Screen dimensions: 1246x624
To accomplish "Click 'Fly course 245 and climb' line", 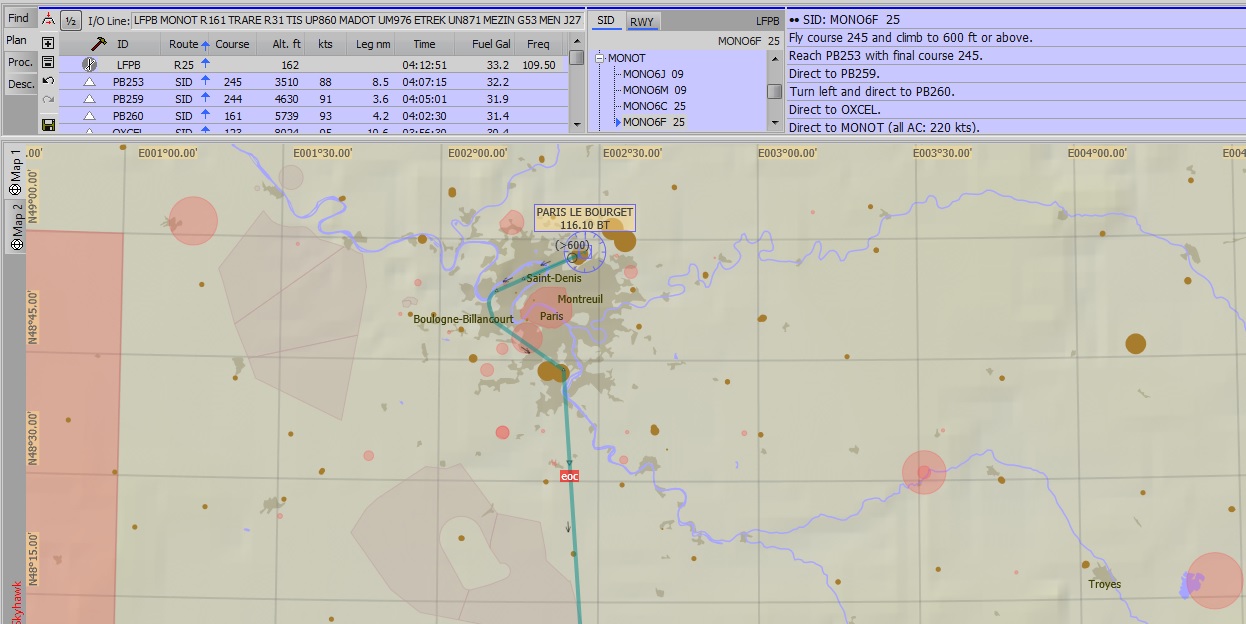I will click(910, 38).
